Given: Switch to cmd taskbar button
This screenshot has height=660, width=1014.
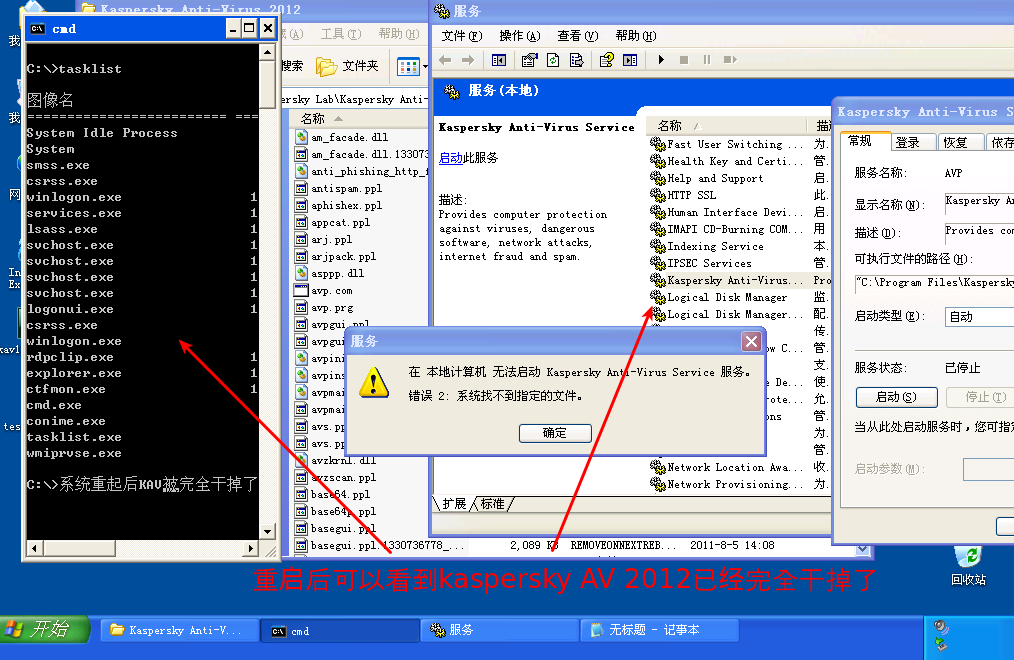Looking at the screenshot, I should 340,631.
